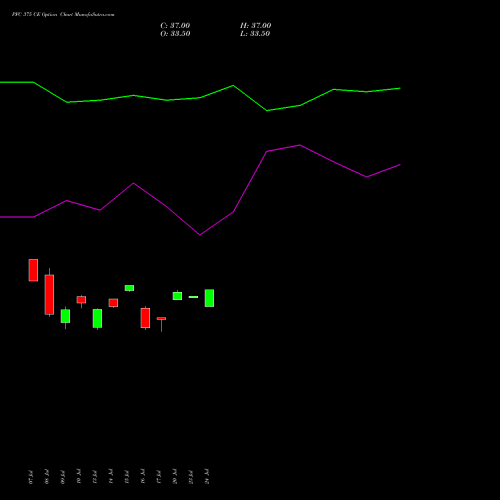Click the '07 Jul' date axis label
The image size is (500, 500).
31,477
